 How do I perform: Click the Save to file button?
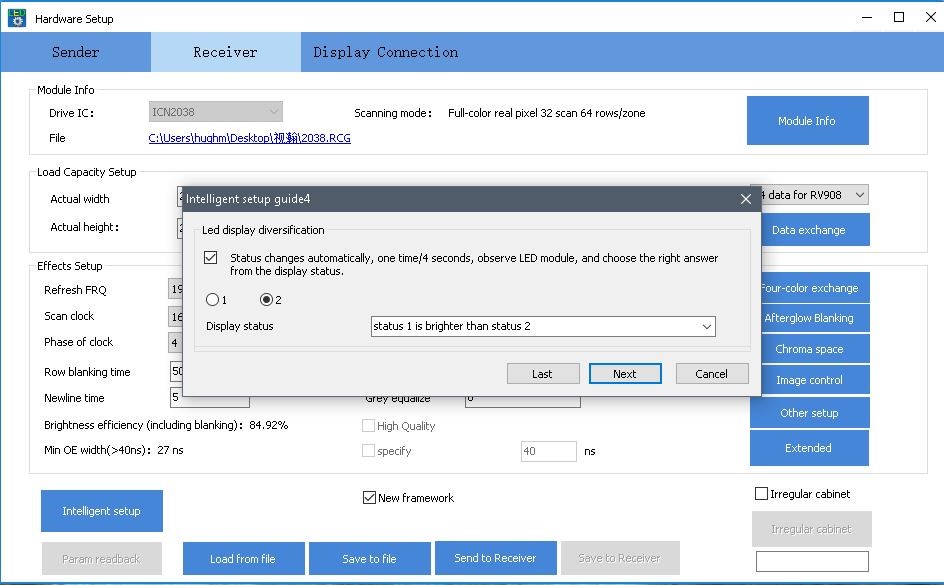369,558
